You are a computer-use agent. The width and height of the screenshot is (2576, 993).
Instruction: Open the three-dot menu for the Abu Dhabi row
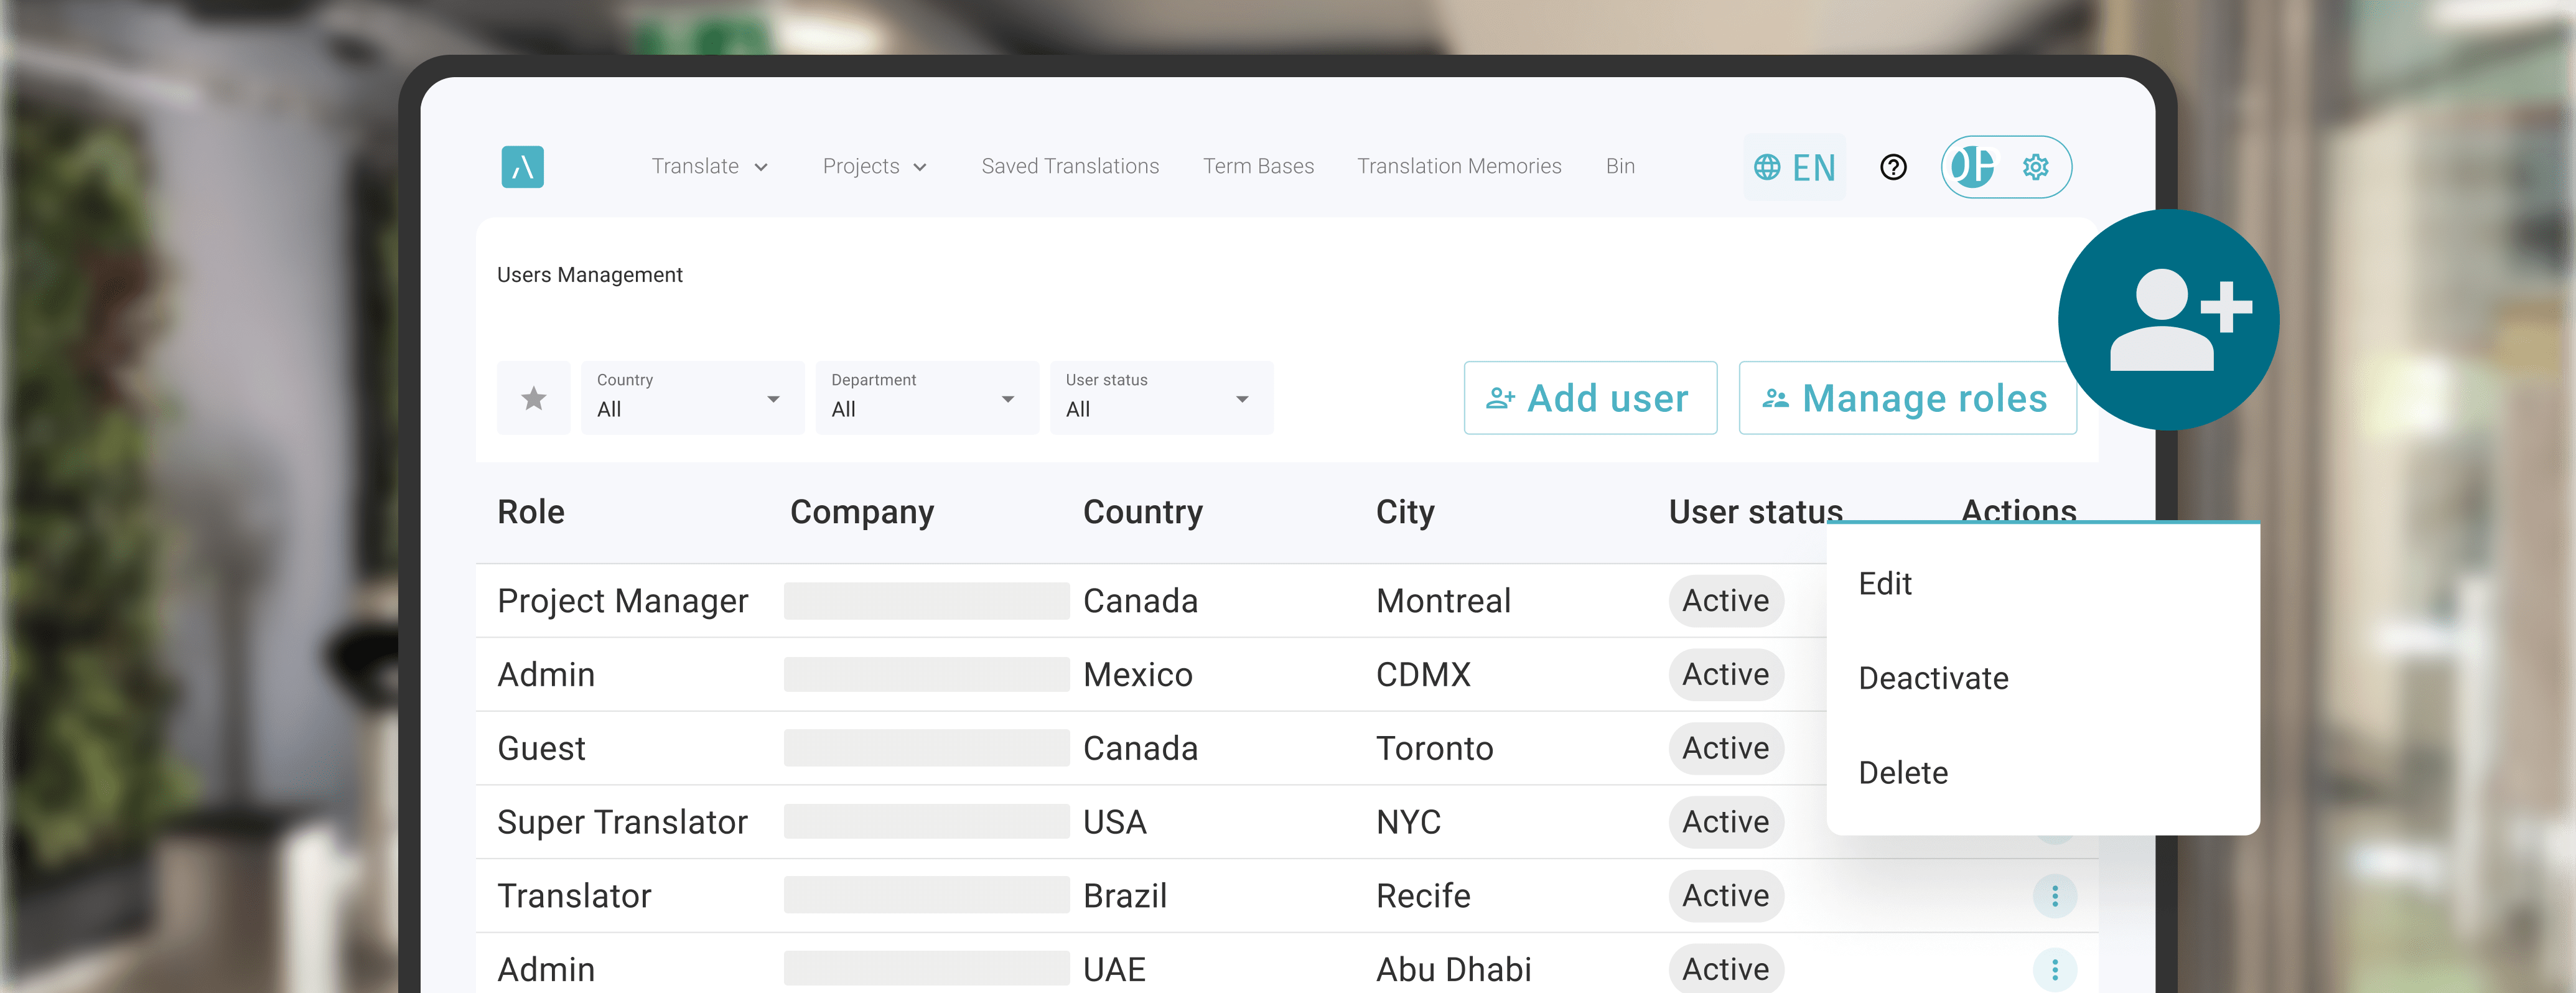pyautogui.click(x=2054, y=969)
